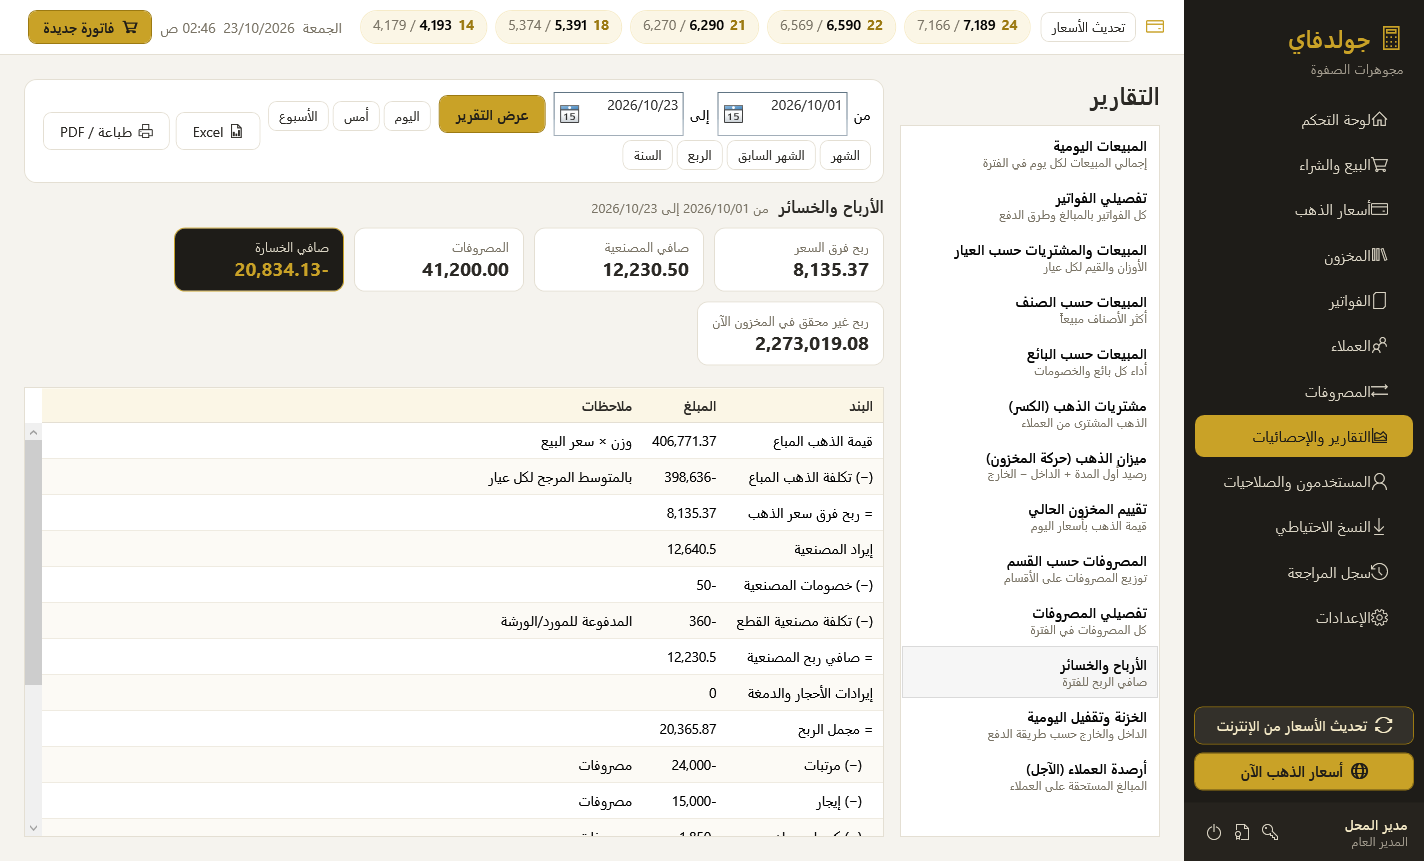
Task: Open the المبيعات اليومية report
Action: (x=1030, y=153)
